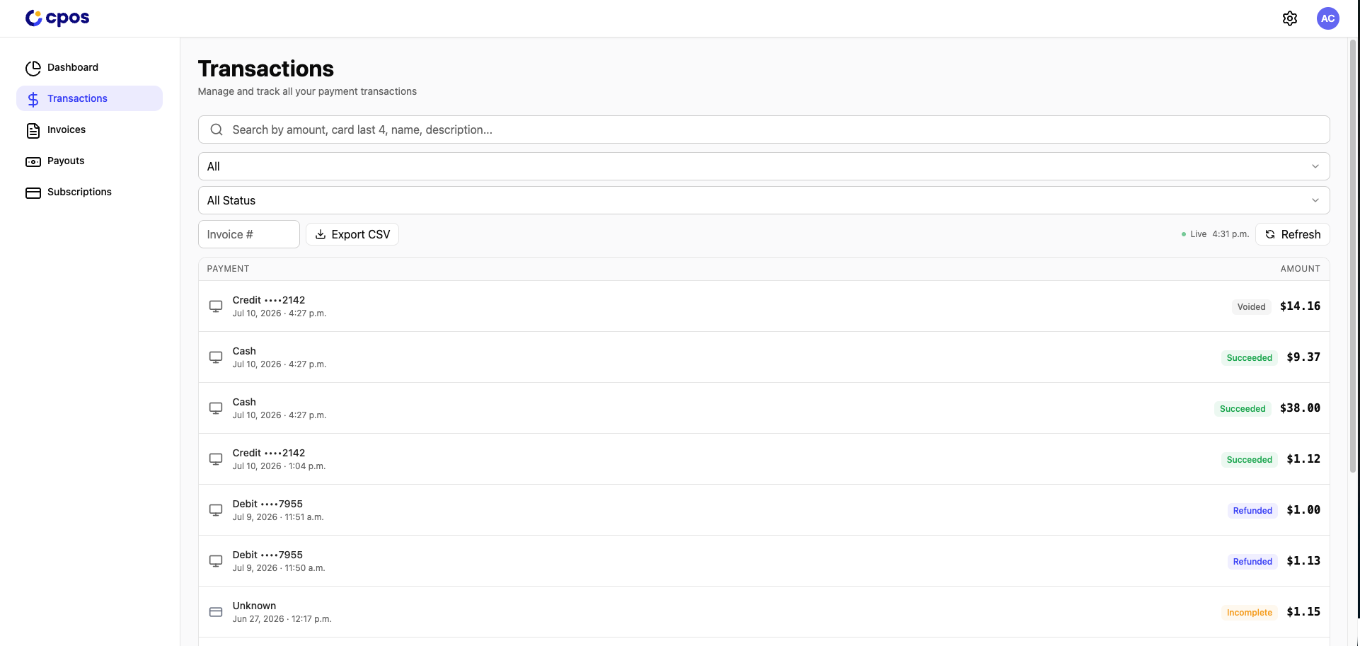Image resolution: width=1360 pixels, height=646 pixels.
Task: Click the AMOUNT column header
Action: 1300,269
